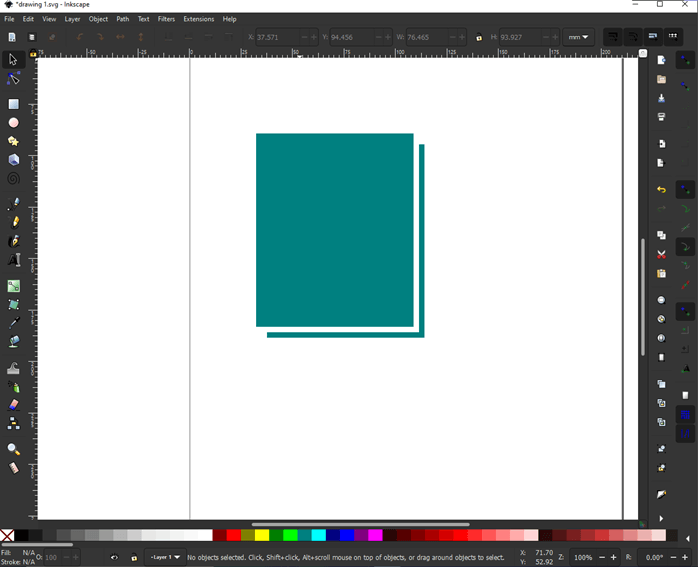The width and height of the screenshot is (698, 567).
Task: Pick the yellow swatch in the palette
Action: tap(262, 536)
